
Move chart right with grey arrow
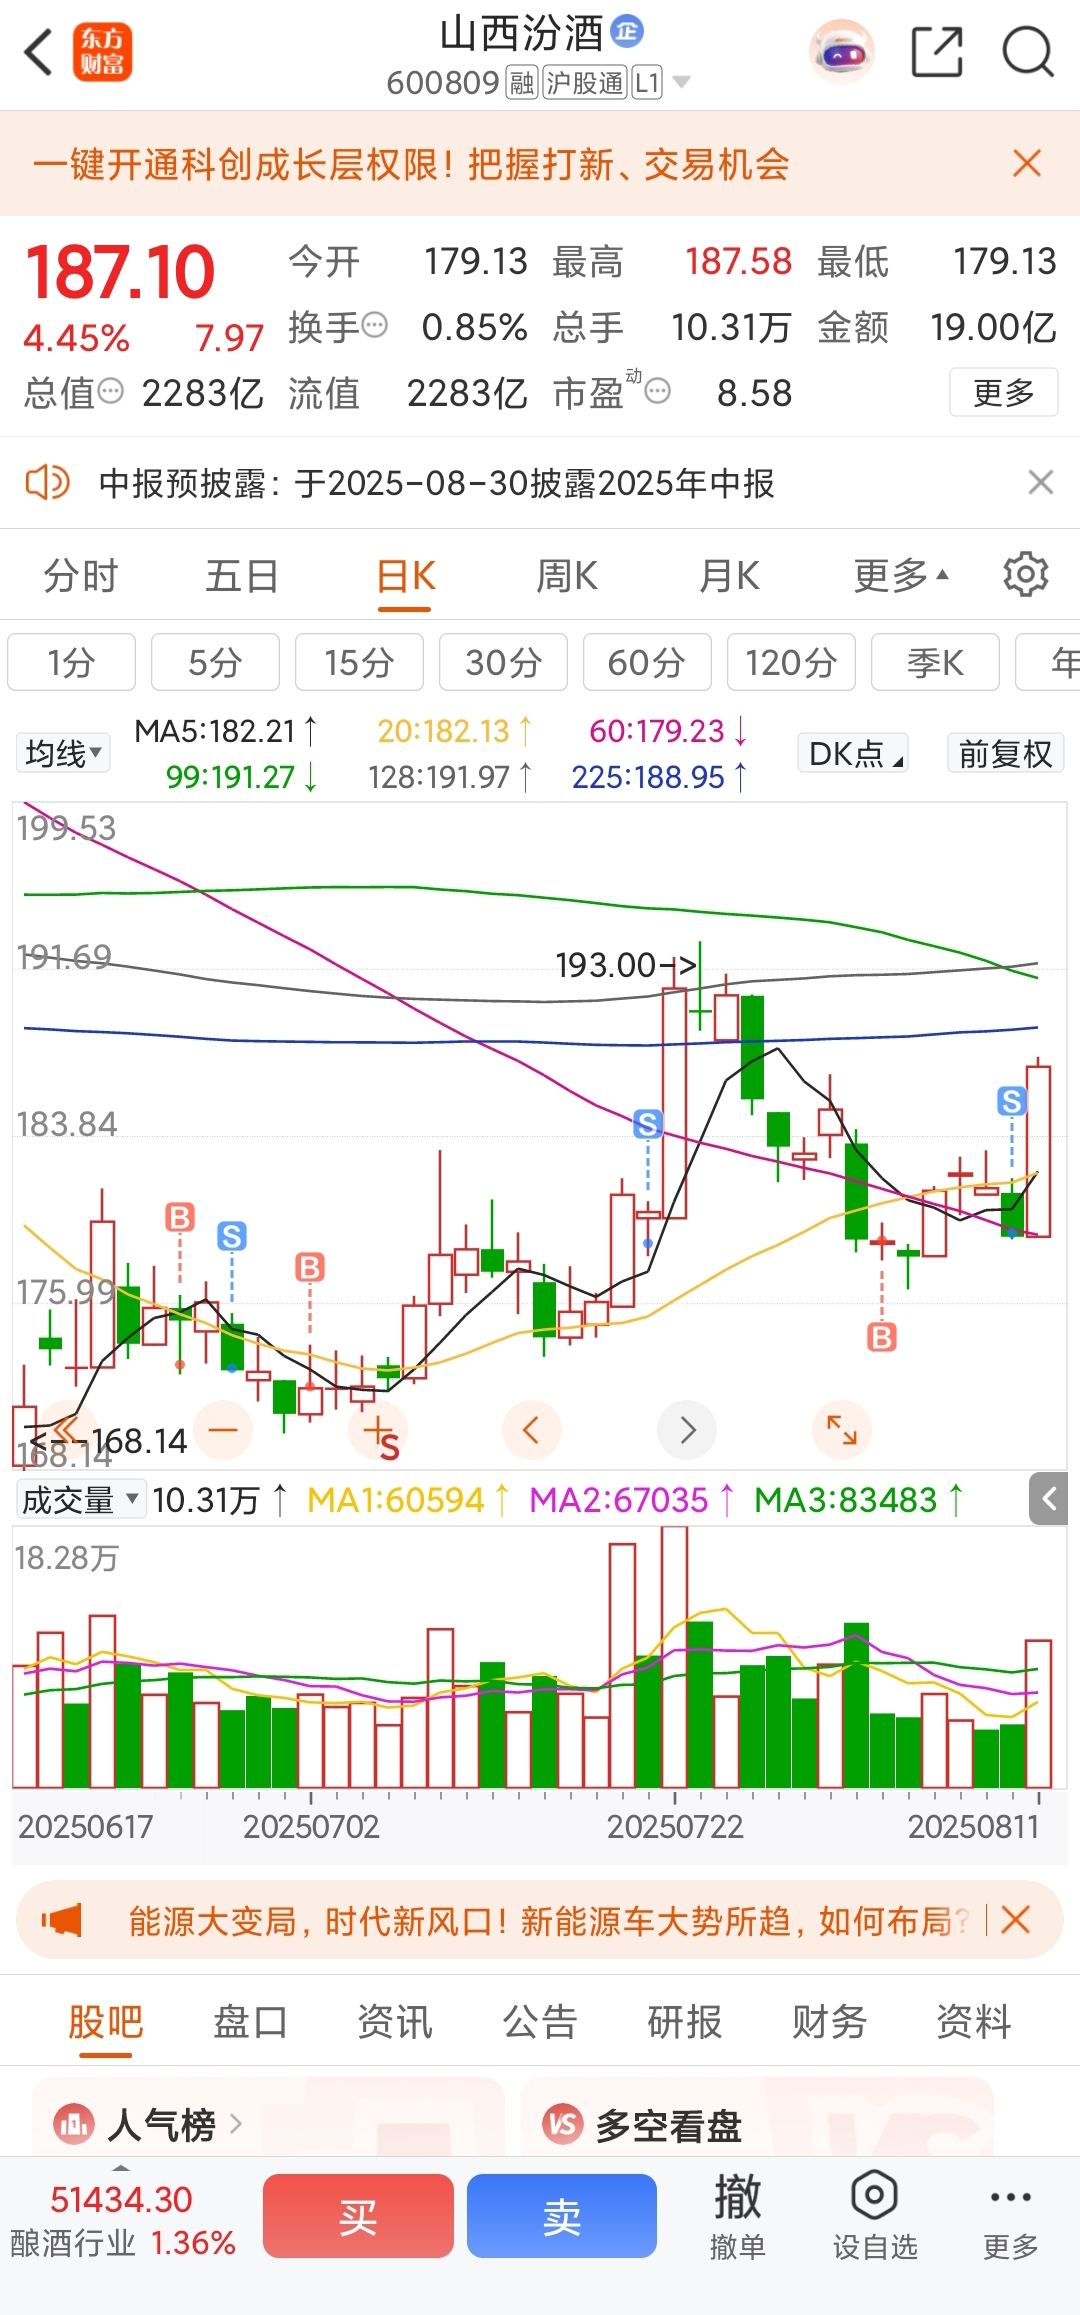[687, 1430]
